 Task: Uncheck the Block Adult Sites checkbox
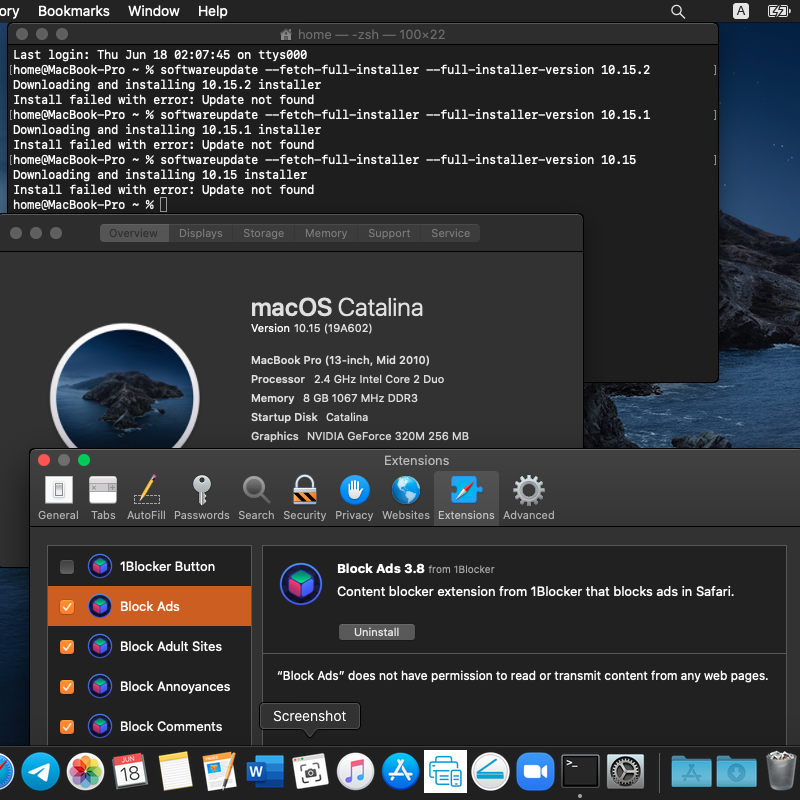(67, 647)
